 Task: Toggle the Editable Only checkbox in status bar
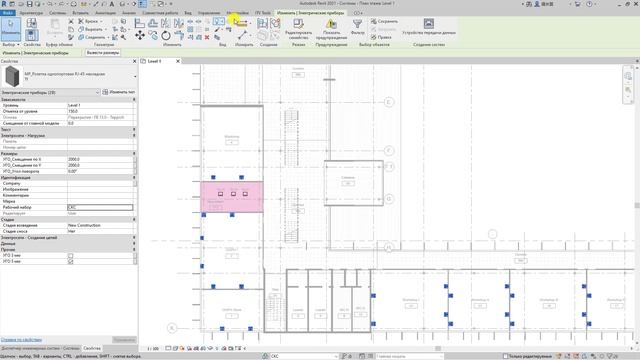point(505,356)
